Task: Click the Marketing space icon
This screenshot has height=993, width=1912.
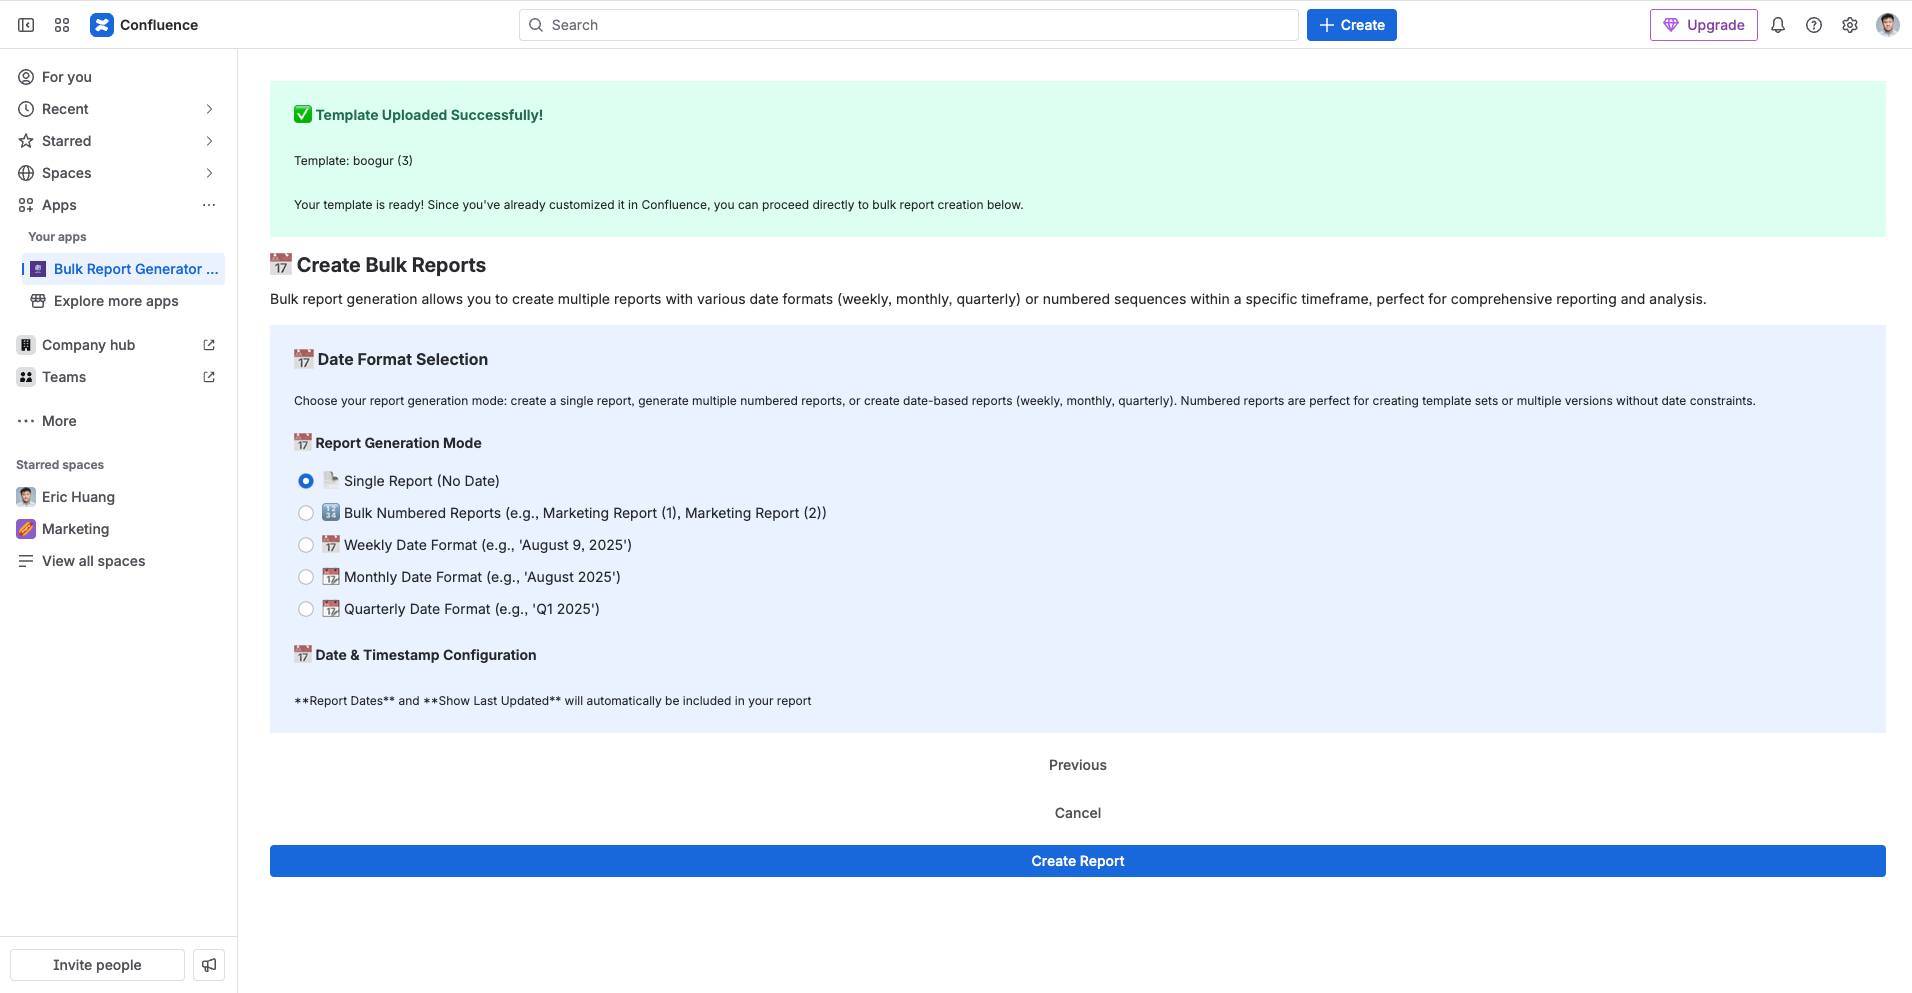Action: click(x=26, y=529)
